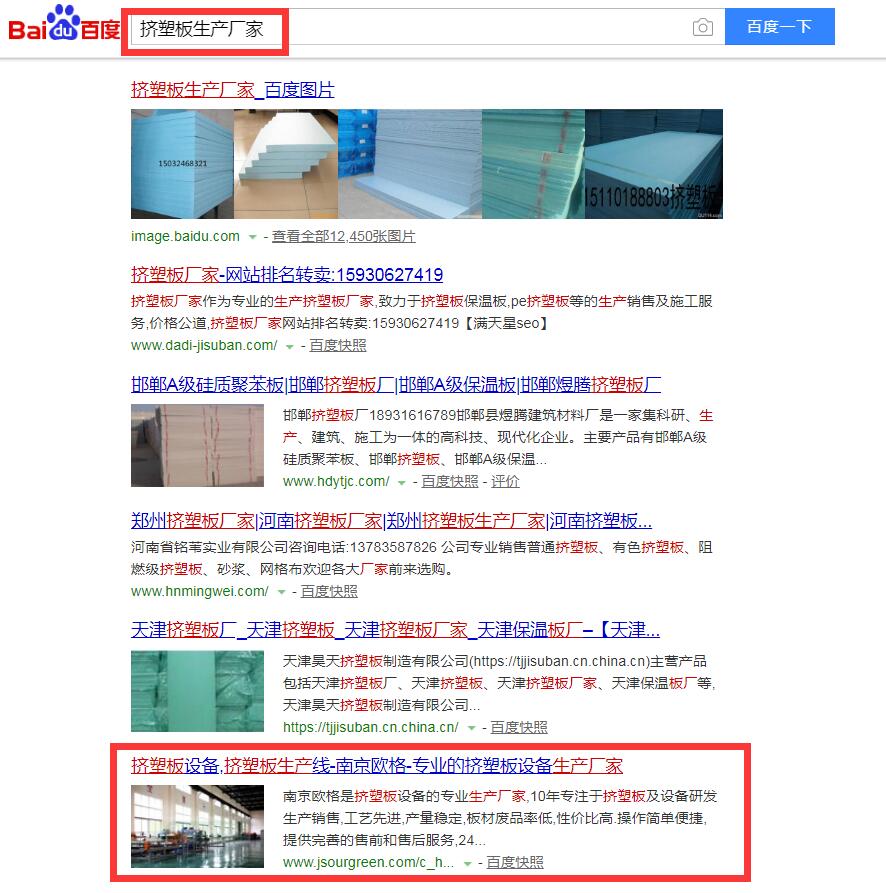Screen dimensions: 886x893
Task: Expand dropdown arrow next to www.hdytjc.com
Action: 401,482
